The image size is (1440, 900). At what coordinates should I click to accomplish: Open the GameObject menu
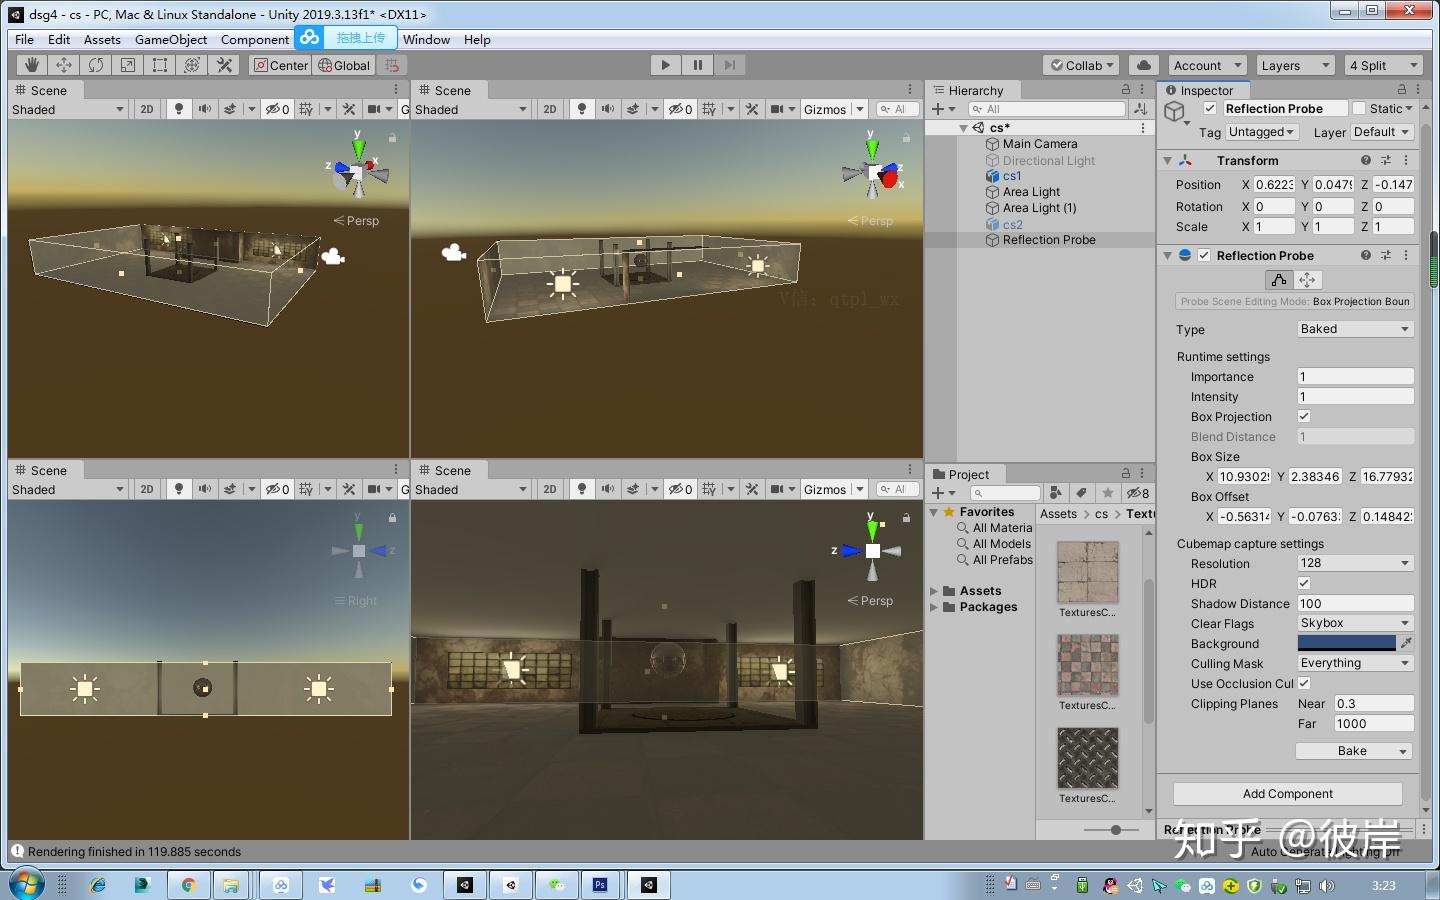click(x=170, y=39)
